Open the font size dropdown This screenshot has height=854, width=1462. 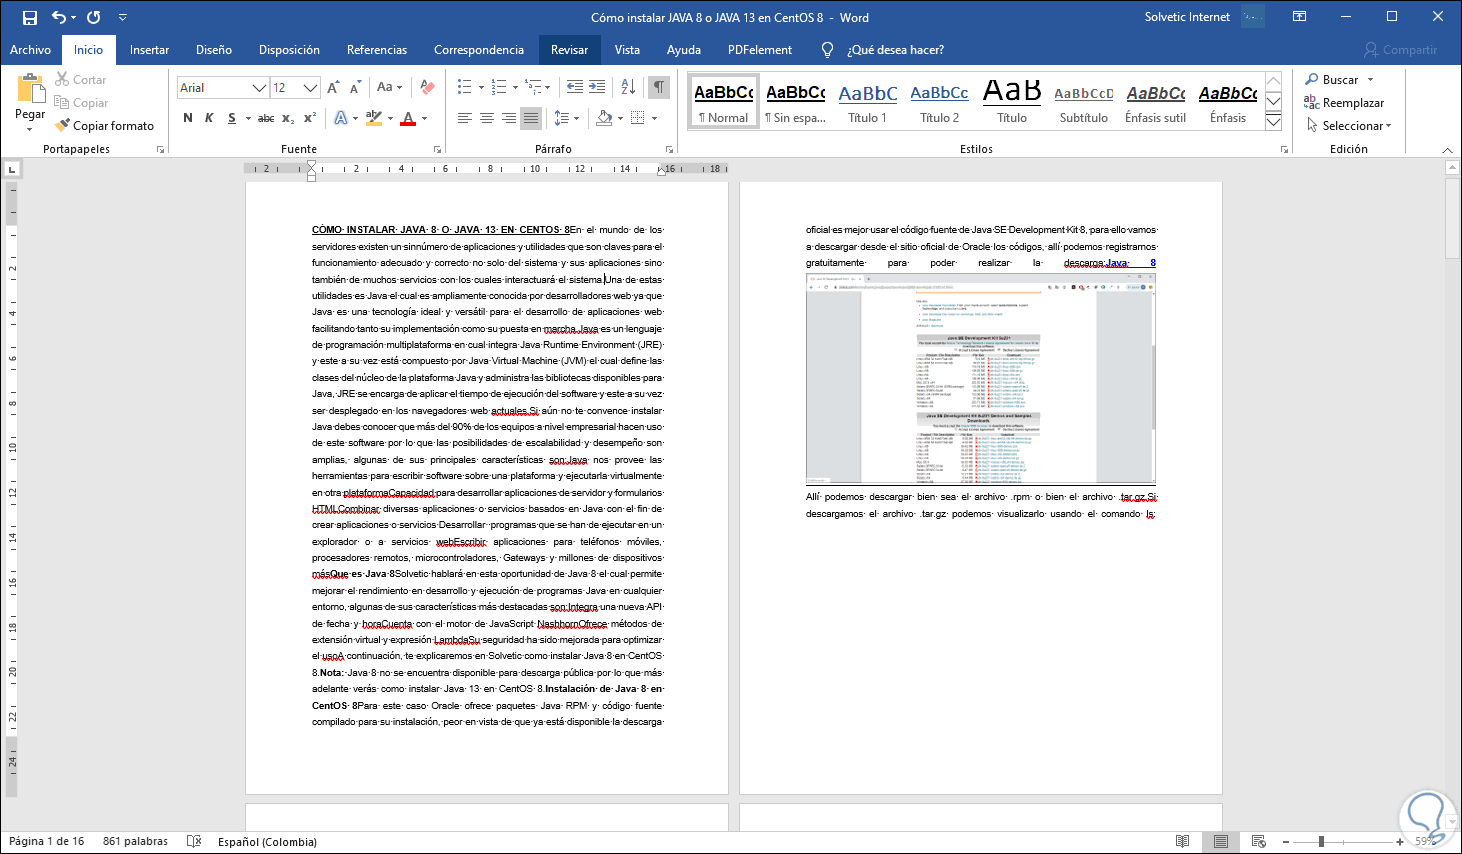tap(310, 88)
